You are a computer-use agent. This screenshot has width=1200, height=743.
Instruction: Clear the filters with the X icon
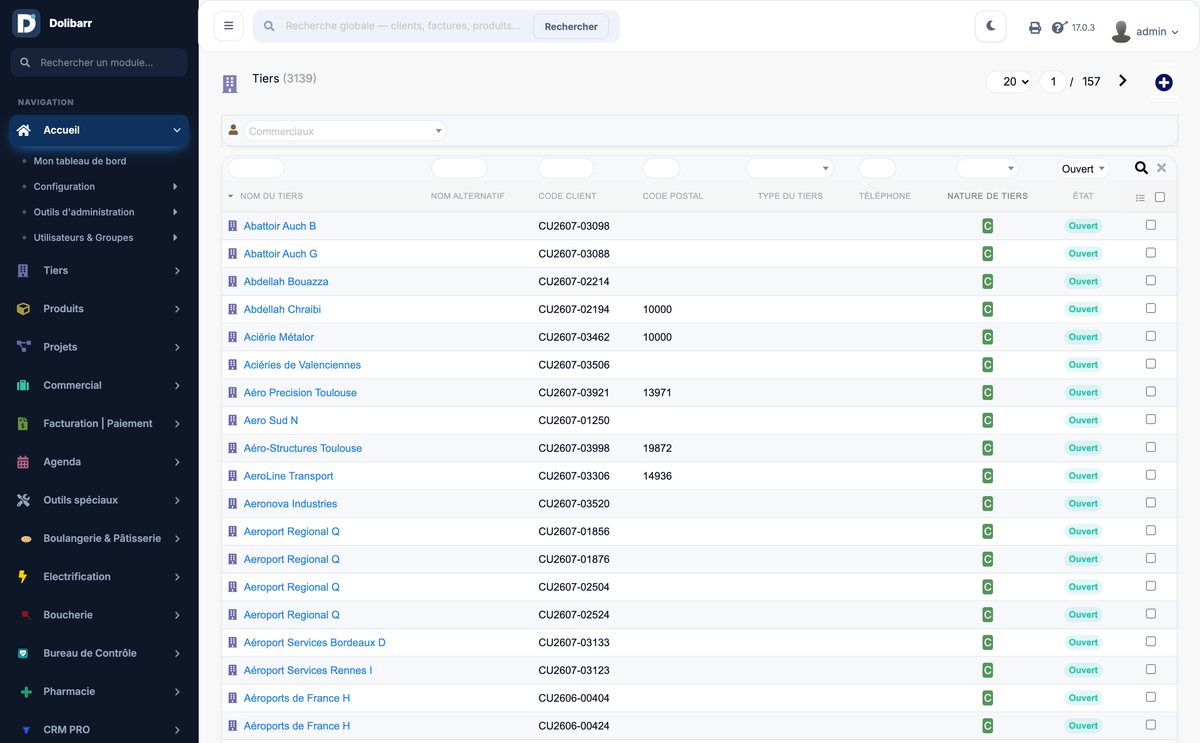click(1162, 168)
